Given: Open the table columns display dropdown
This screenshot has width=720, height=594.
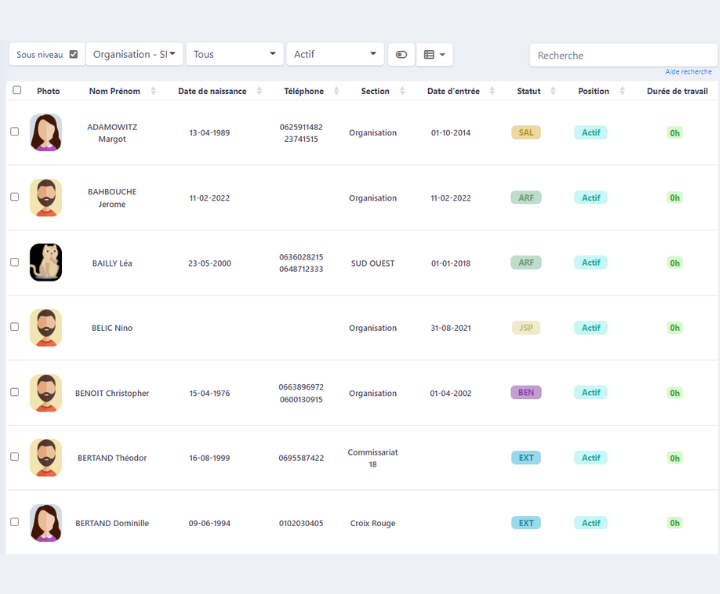Looking at the screenshot, I should coord(434,55).
